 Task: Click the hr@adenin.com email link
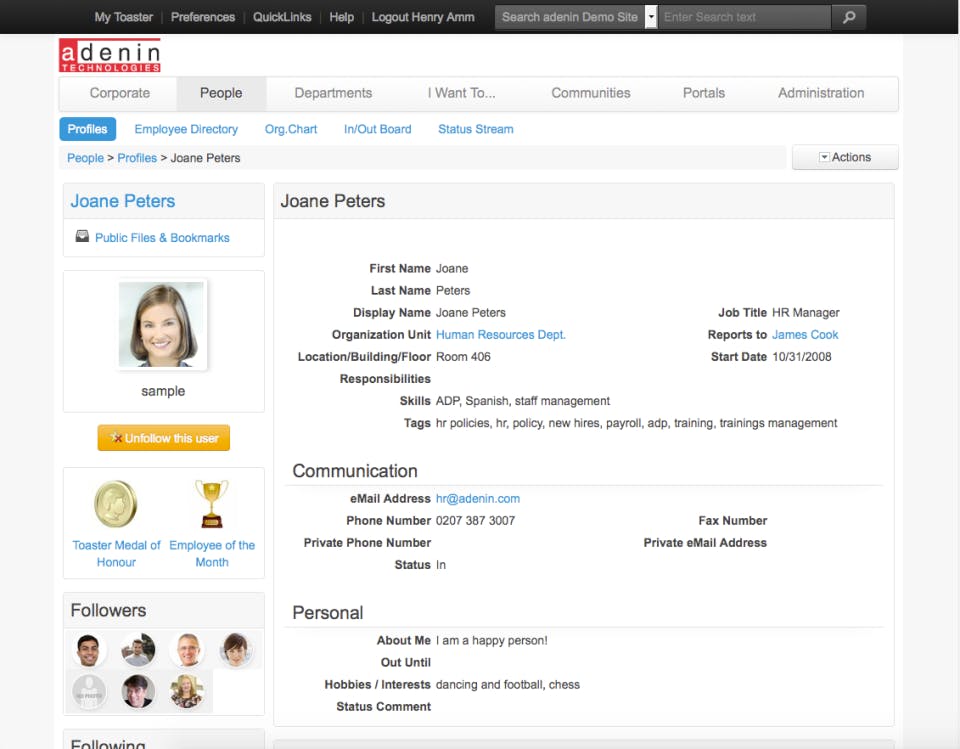(478, 499)
